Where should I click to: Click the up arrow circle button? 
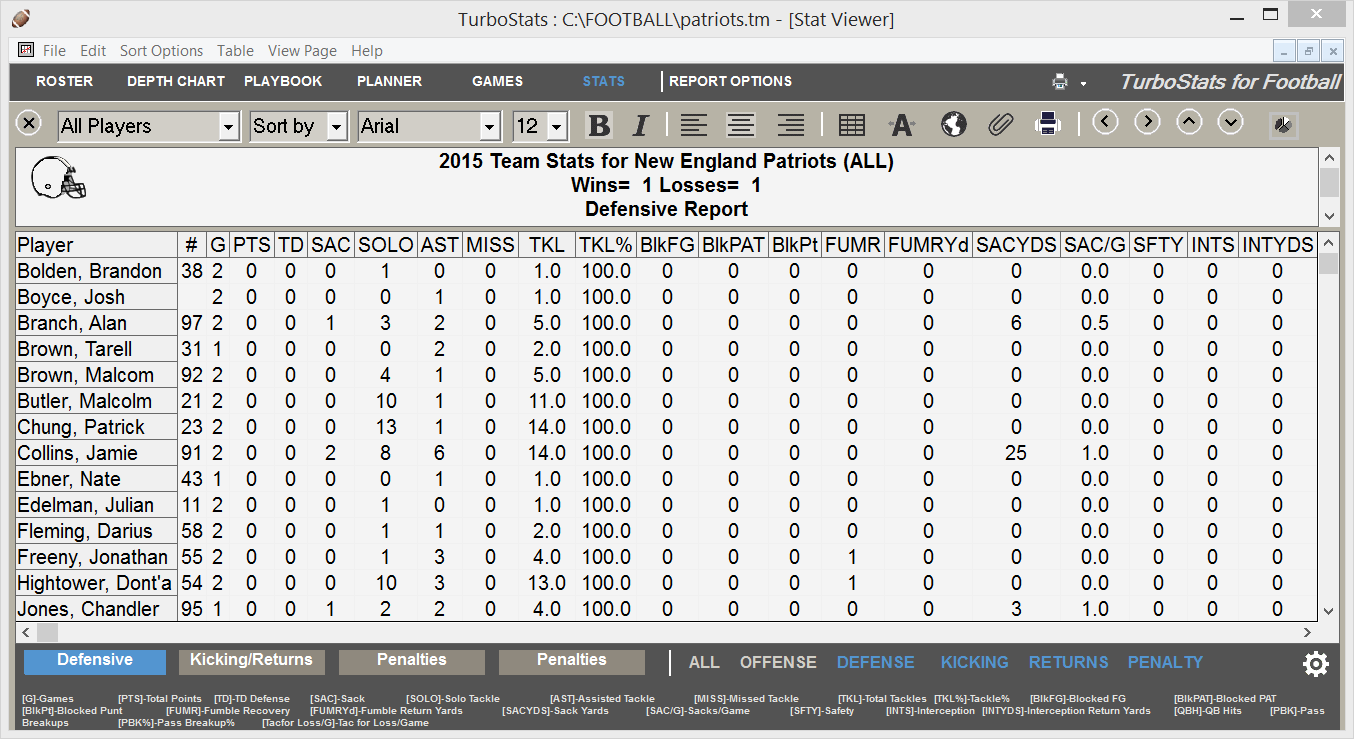[x=1189, y=122]
